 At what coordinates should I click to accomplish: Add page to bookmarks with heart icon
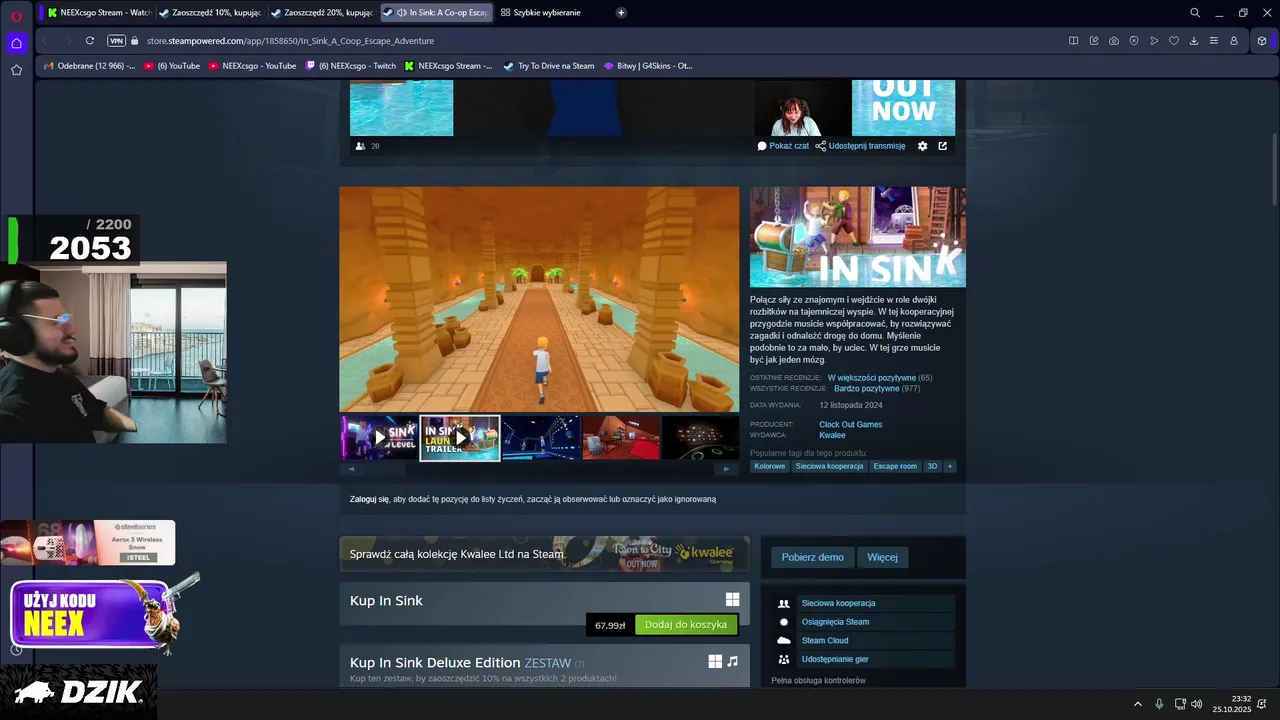pos(1174,41)
